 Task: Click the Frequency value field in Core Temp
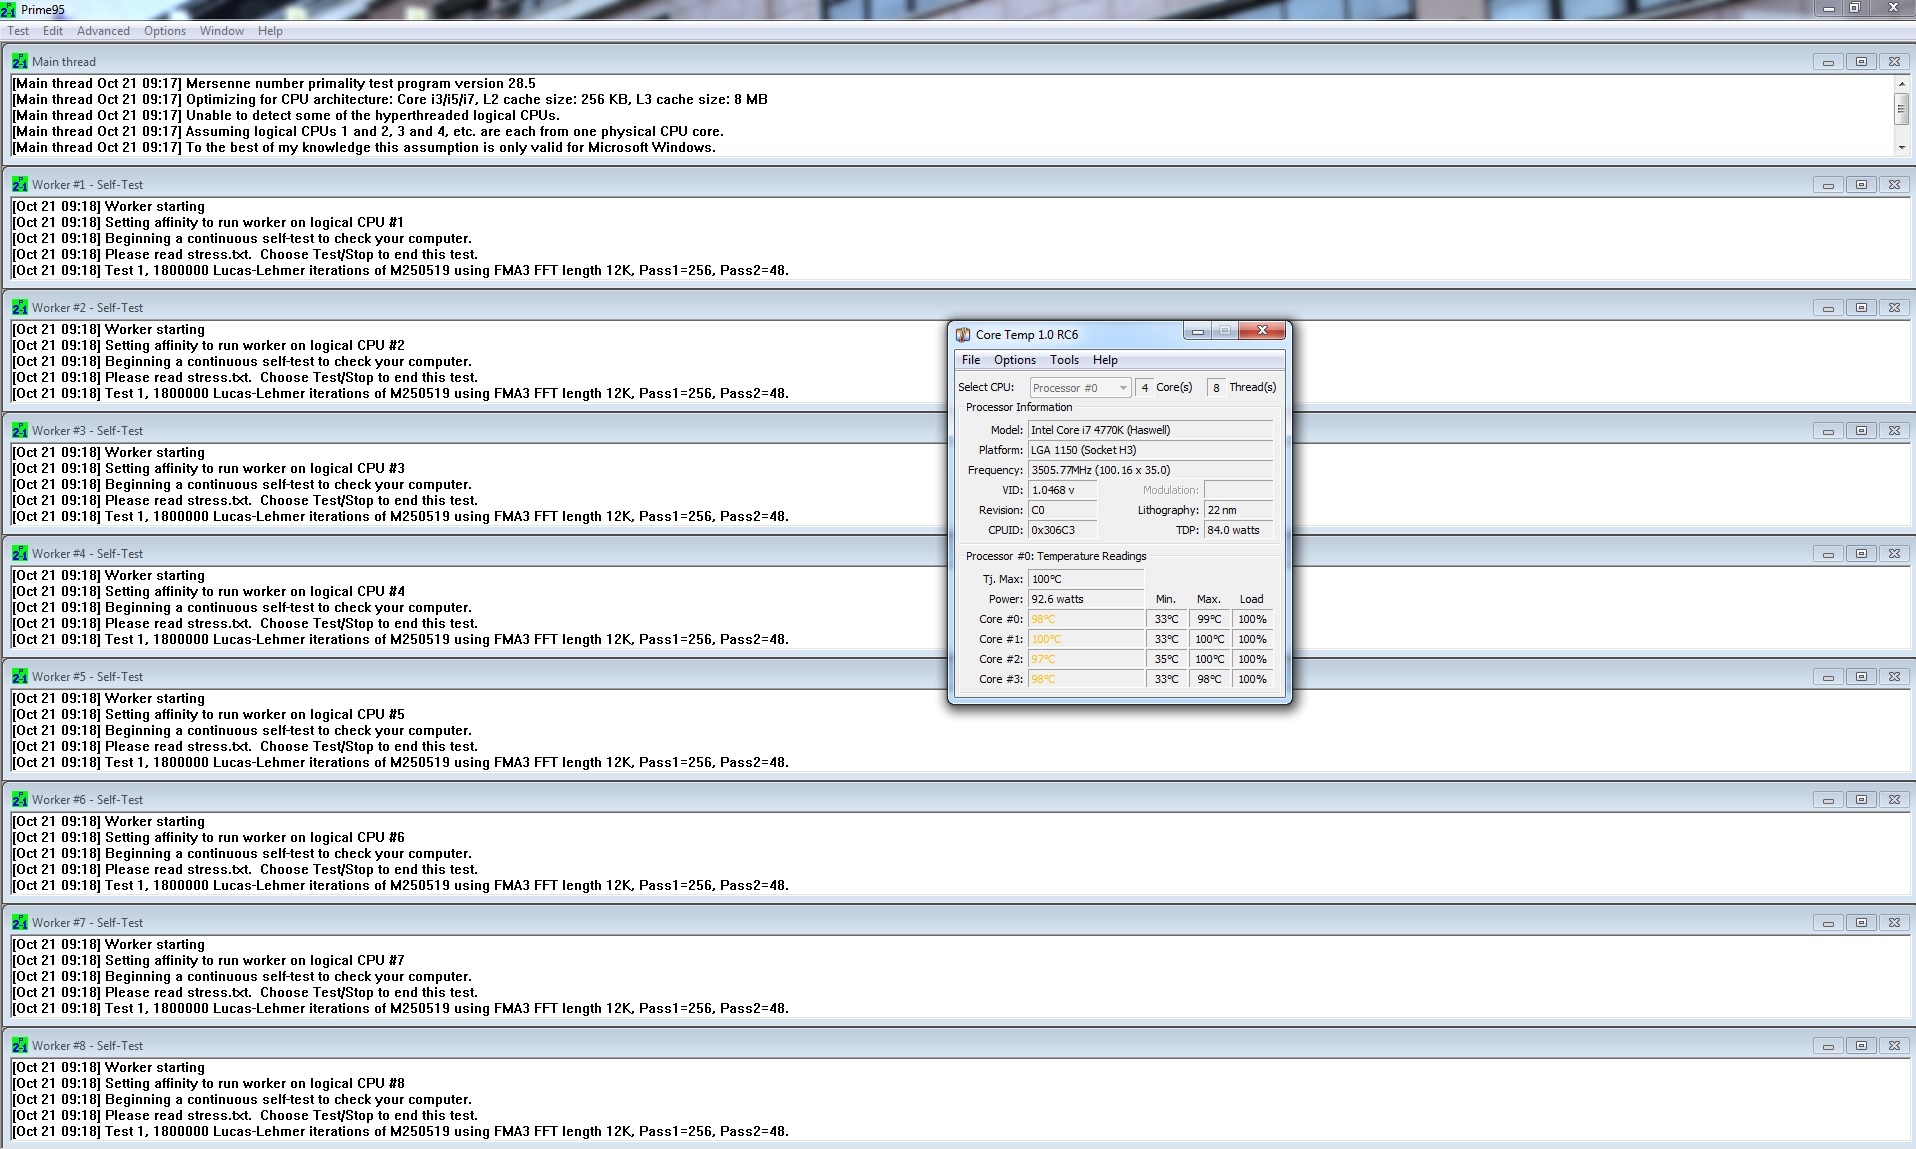pos(1150,470)
